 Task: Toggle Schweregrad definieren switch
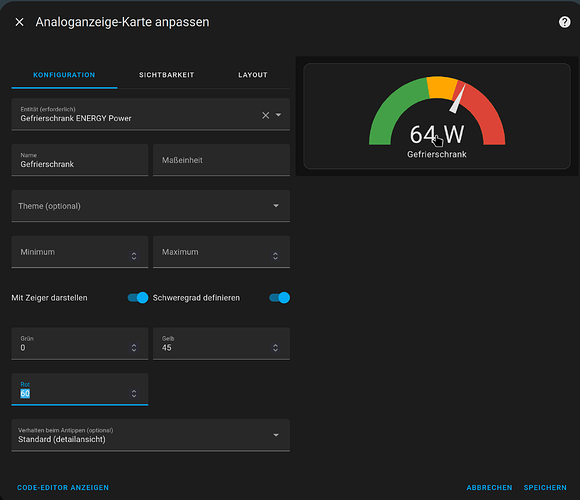280,298
